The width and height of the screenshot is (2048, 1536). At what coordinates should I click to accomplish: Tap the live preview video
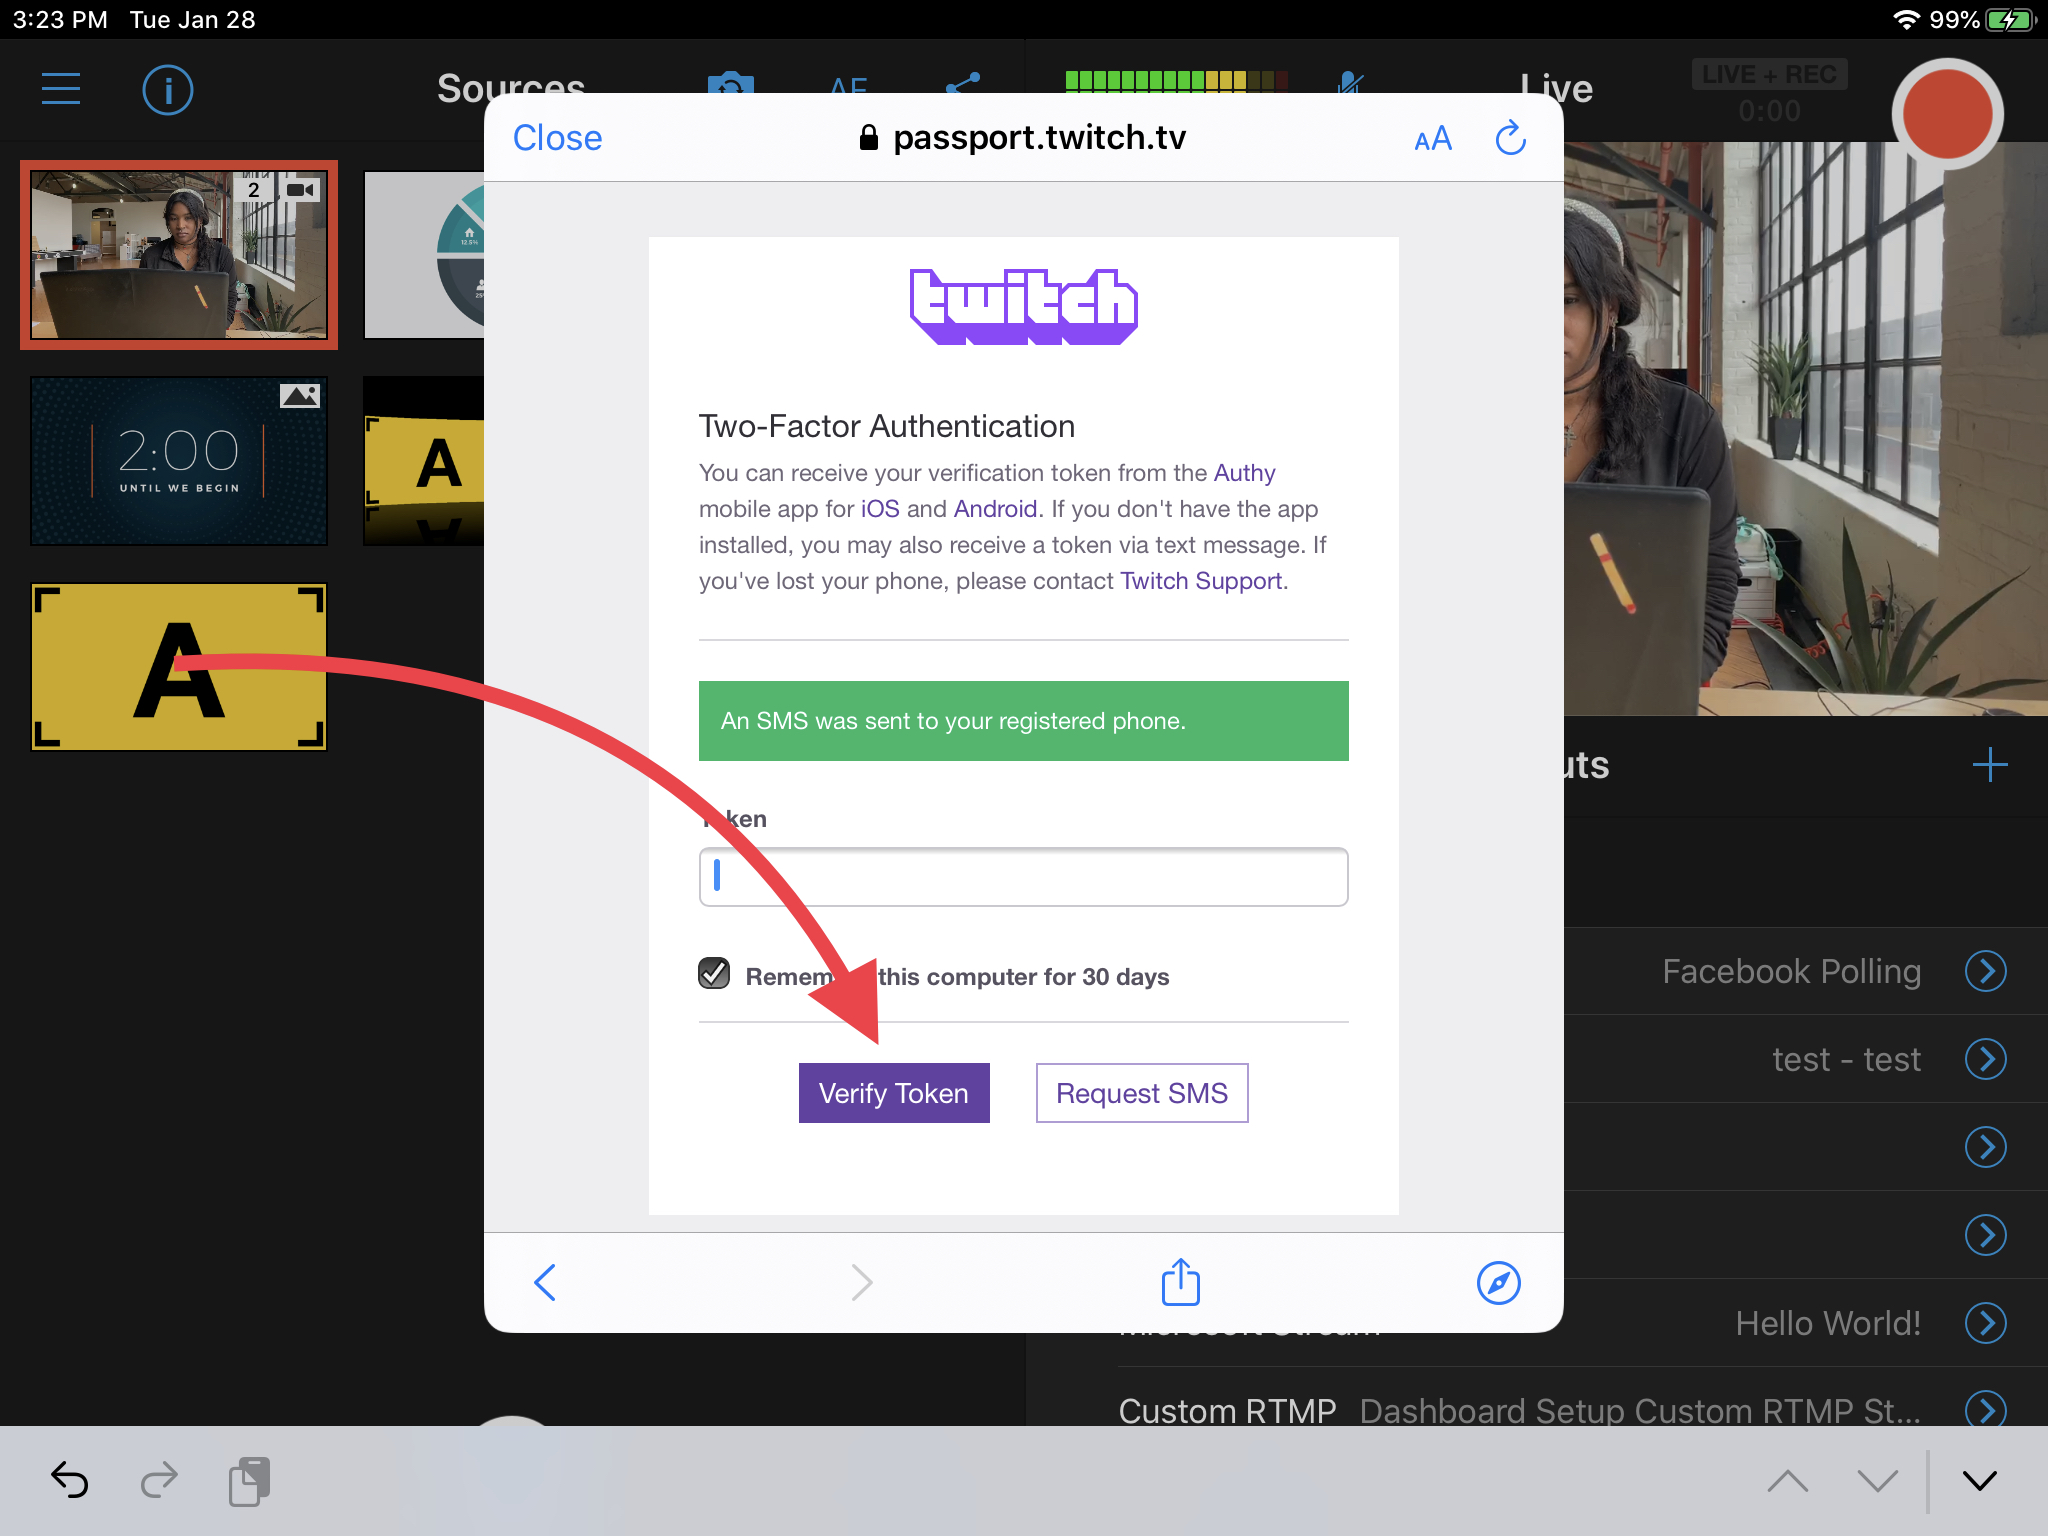point(1805,428)
